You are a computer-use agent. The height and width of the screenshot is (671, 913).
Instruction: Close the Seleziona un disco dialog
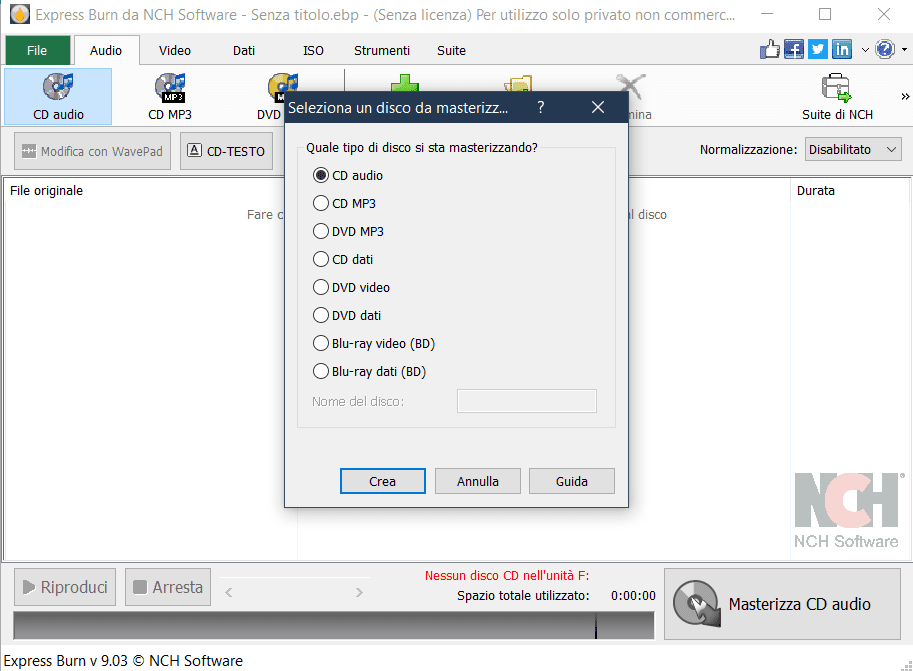click(597, 107)
